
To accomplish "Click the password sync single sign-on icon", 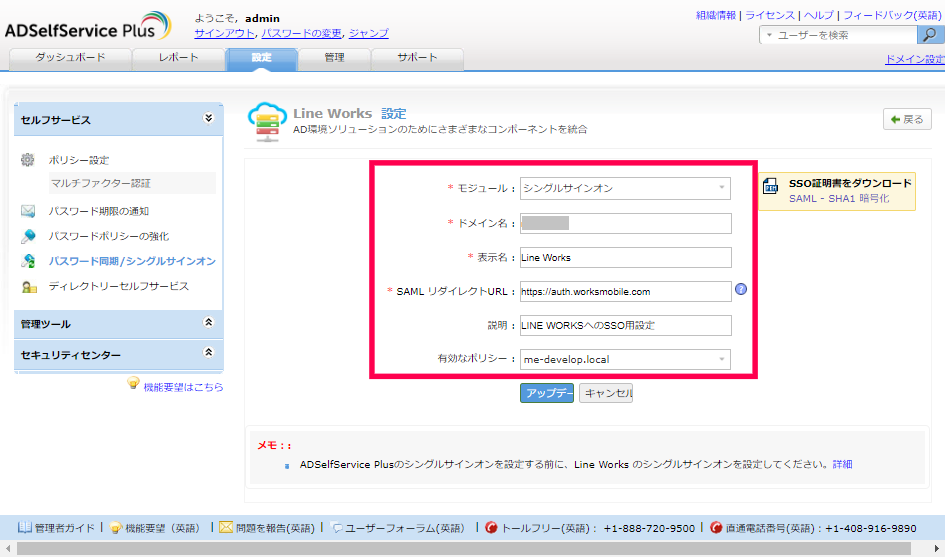I will pos(28,261).
